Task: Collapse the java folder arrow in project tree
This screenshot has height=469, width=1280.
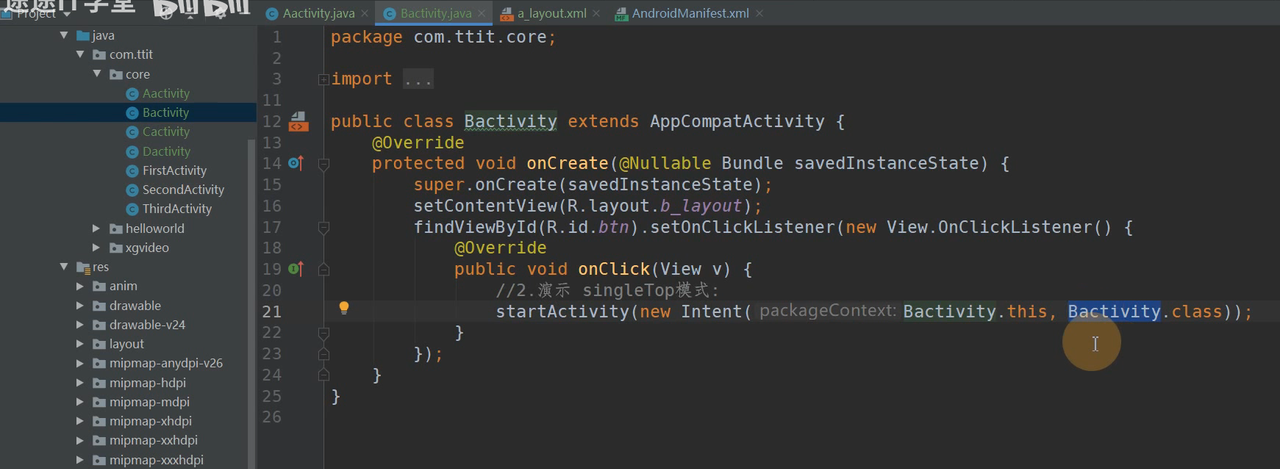Action: [64, 35]
